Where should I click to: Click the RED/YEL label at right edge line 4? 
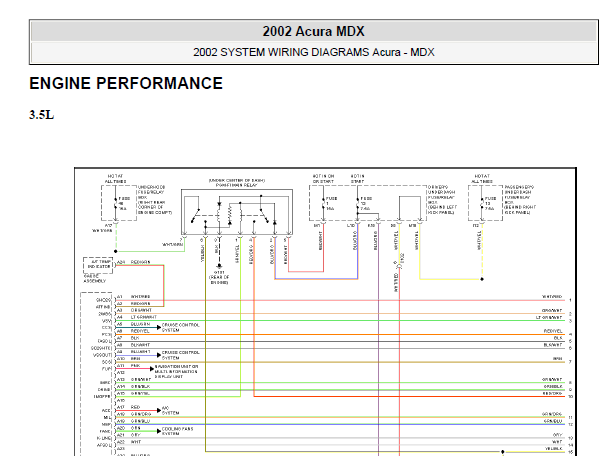coord(553,331)
